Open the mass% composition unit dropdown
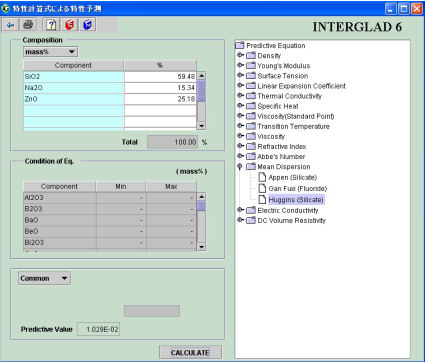This screenshot has height=363, width=425. click(x=50, y=52)
